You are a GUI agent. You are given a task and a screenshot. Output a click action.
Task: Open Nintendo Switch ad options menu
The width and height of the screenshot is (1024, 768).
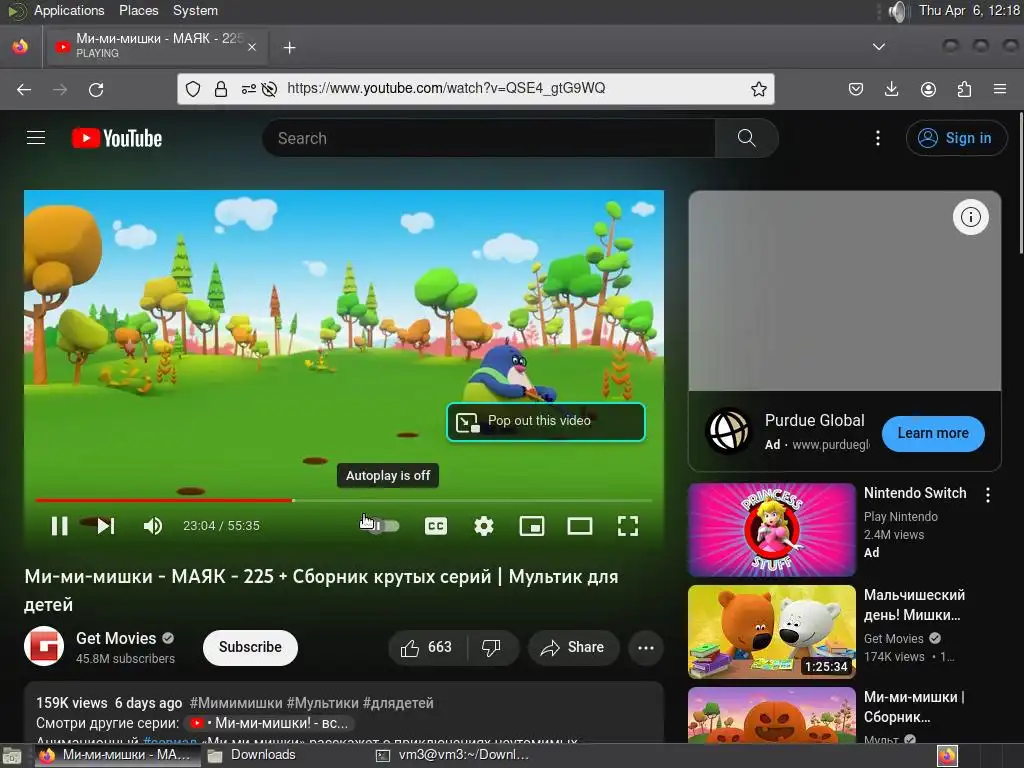point(987,495)
